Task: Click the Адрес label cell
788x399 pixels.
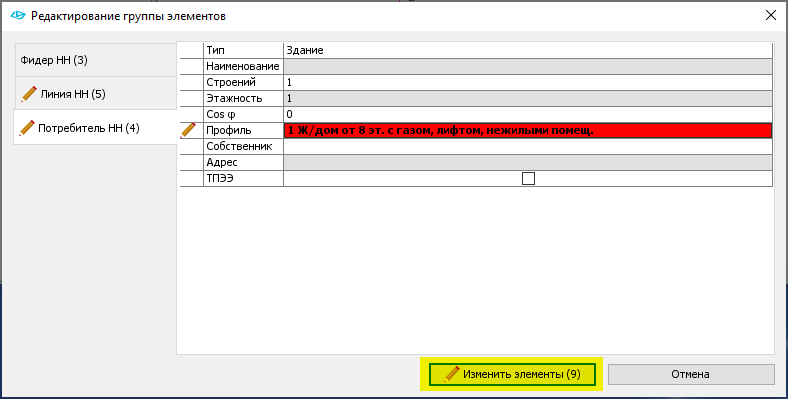Action: [243, 163]
